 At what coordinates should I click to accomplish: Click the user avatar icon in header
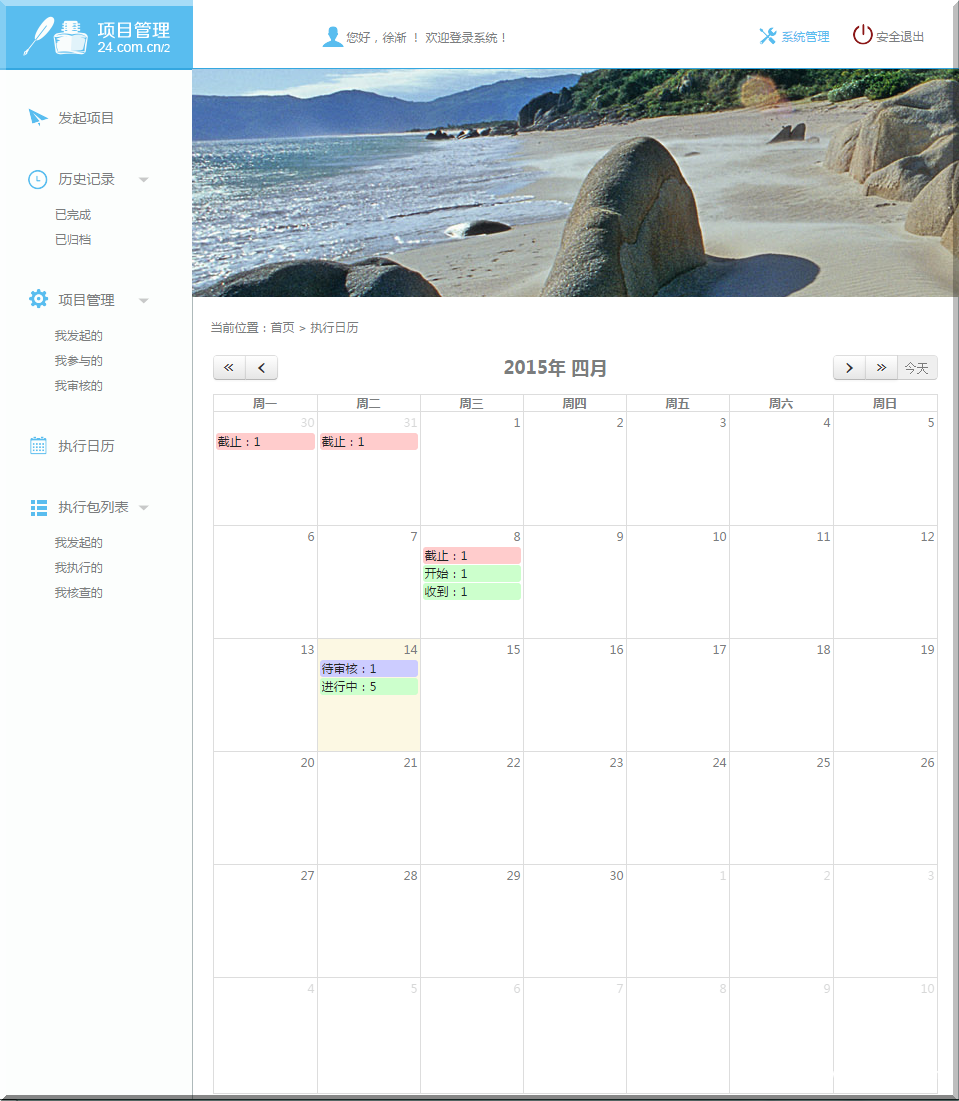[x=333, y=37]
